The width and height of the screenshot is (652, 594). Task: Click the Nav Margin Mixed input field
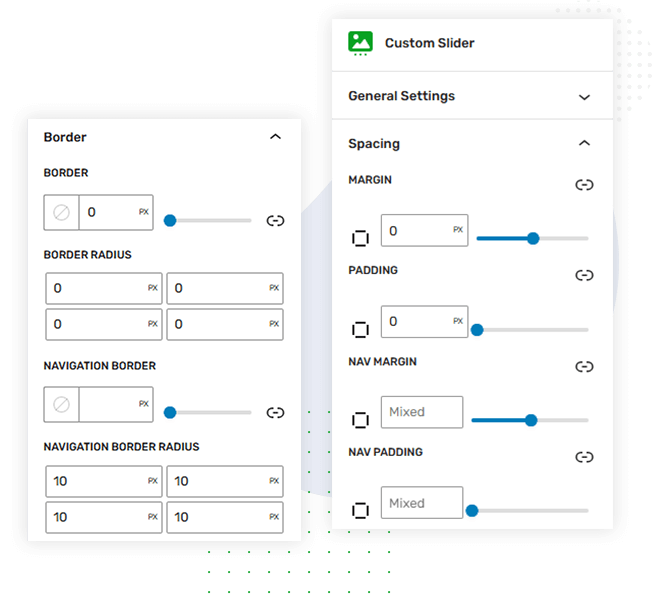pos(421,412)
